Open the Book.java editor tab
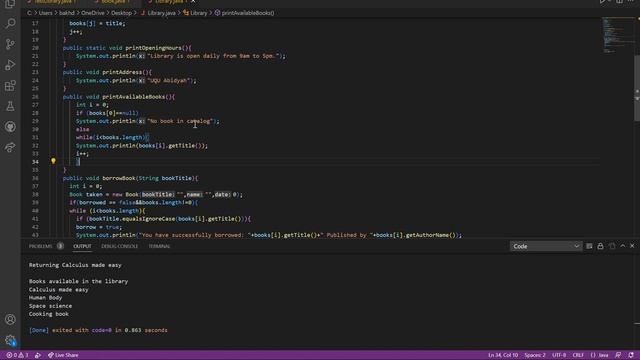This screenshot has width=640, height=360. pyautogui.click(x=112, y=2)
